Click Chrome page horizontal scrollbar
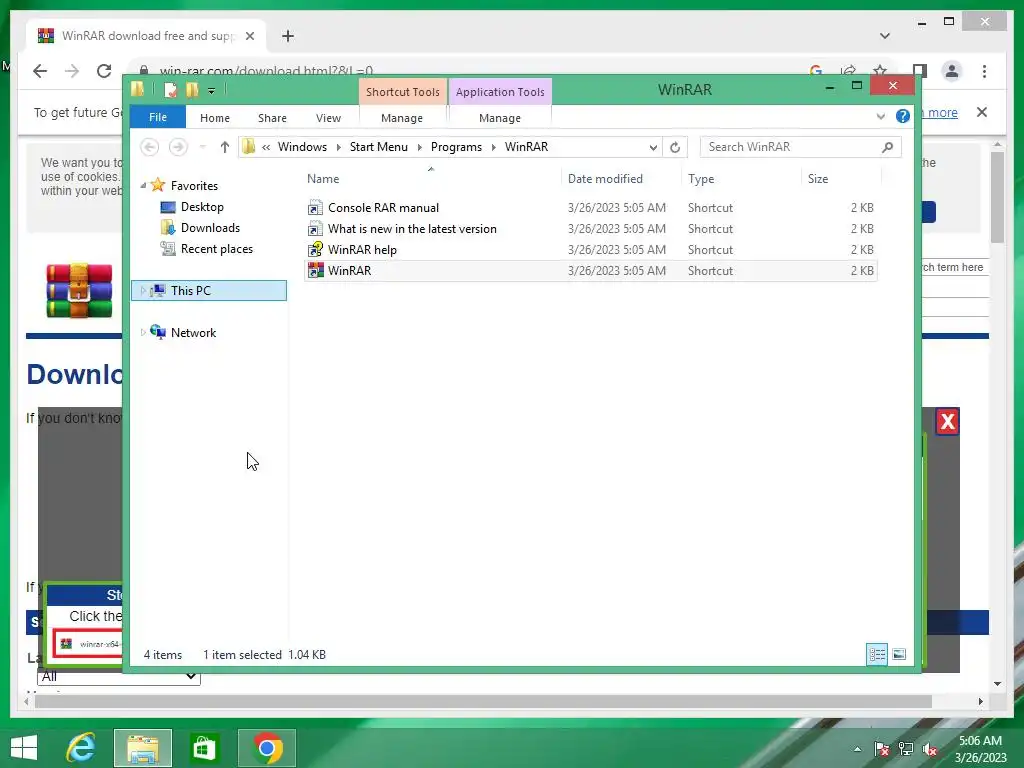The width and height of the screenshot is (1024, 768). click(483, 701)
